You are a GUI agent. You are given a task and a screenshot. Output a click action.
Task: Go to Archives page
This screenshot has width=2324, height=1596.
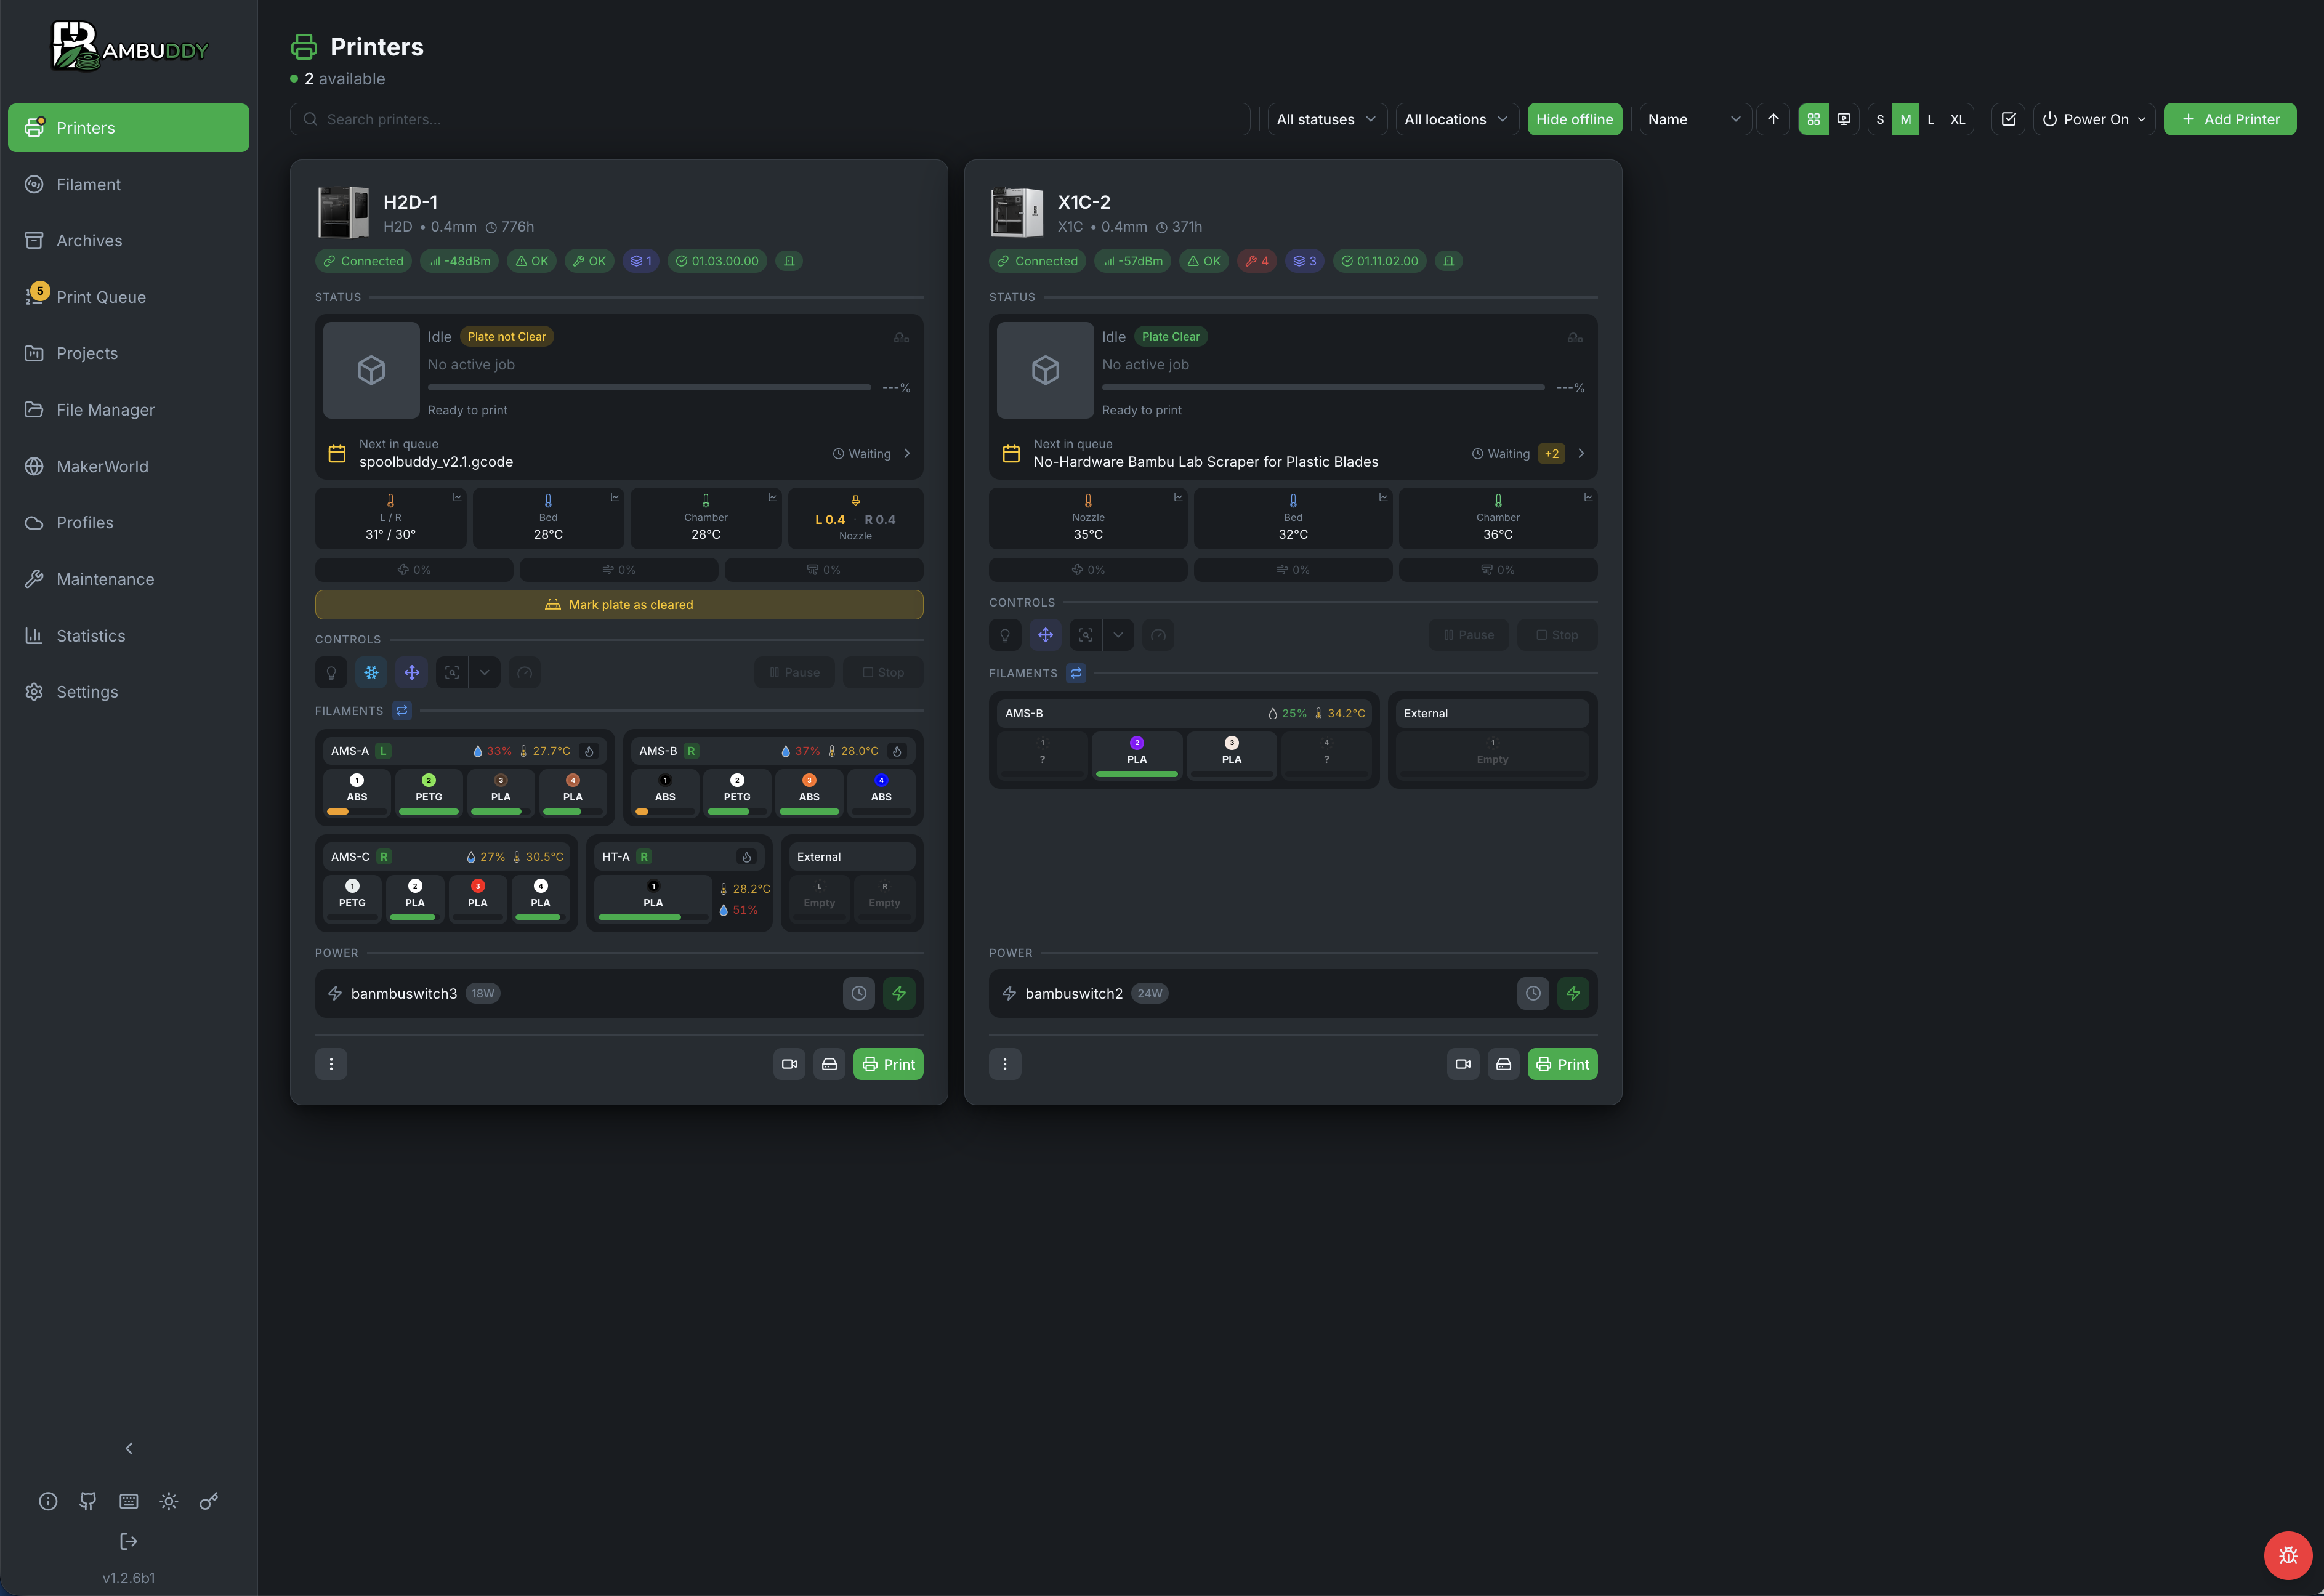[x=129, y=241]
